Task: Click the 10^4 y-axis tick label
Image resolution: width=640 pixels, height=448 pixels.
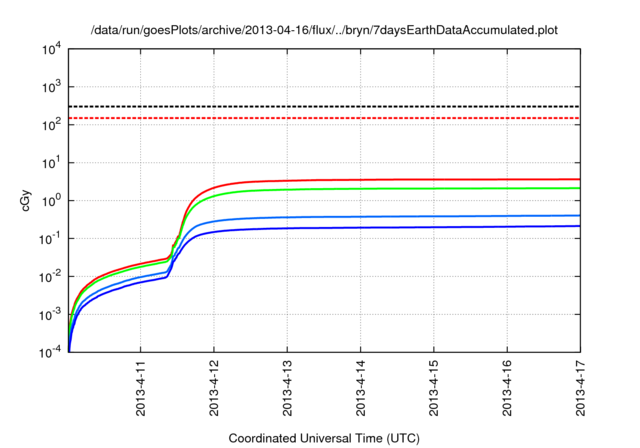Action: point(51,49)
